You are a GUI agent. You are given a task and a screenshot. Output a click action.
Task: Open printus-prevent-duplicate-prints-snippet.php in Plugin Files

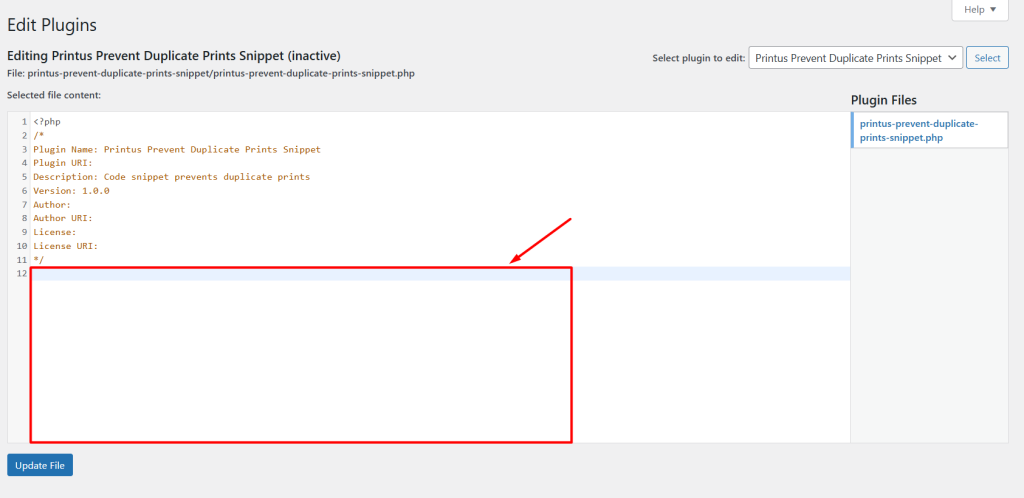(918, 130)
